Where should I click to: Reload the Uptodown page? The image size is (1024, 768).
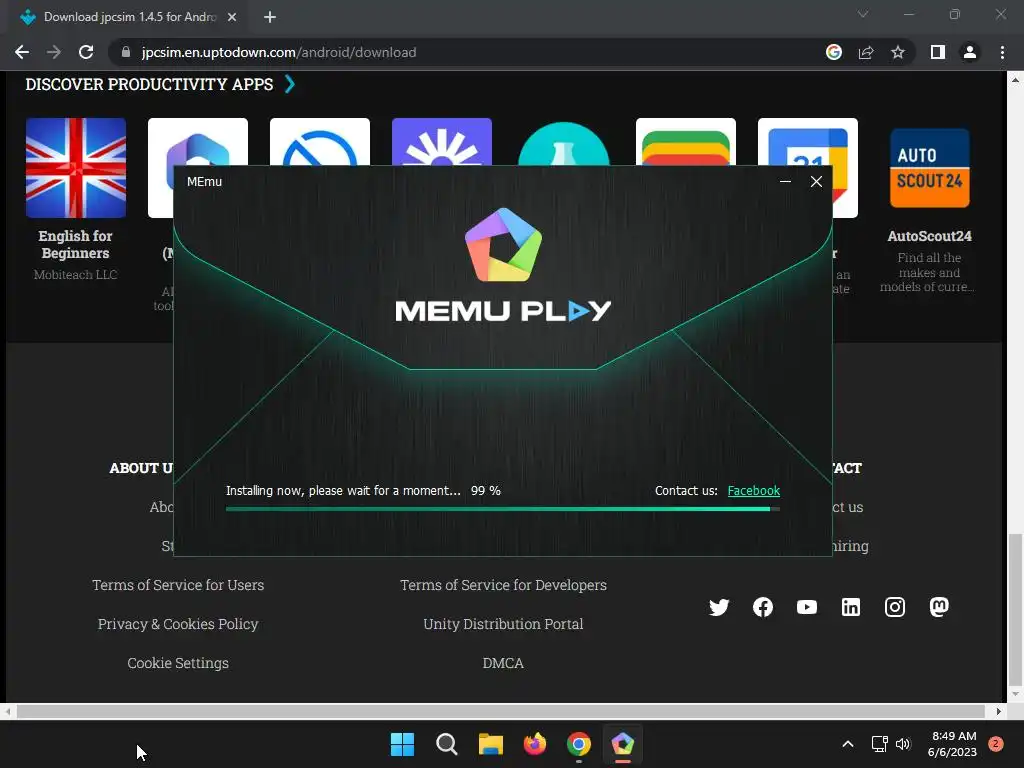pyautogui.click(x=86, y=52)
